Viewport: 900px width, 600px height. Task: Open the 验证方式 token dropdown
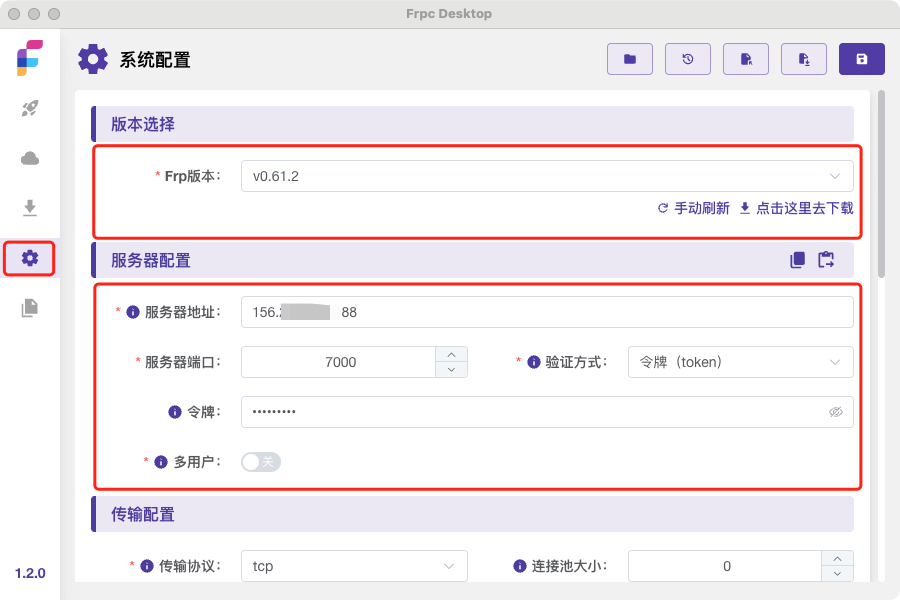(740, 362)
